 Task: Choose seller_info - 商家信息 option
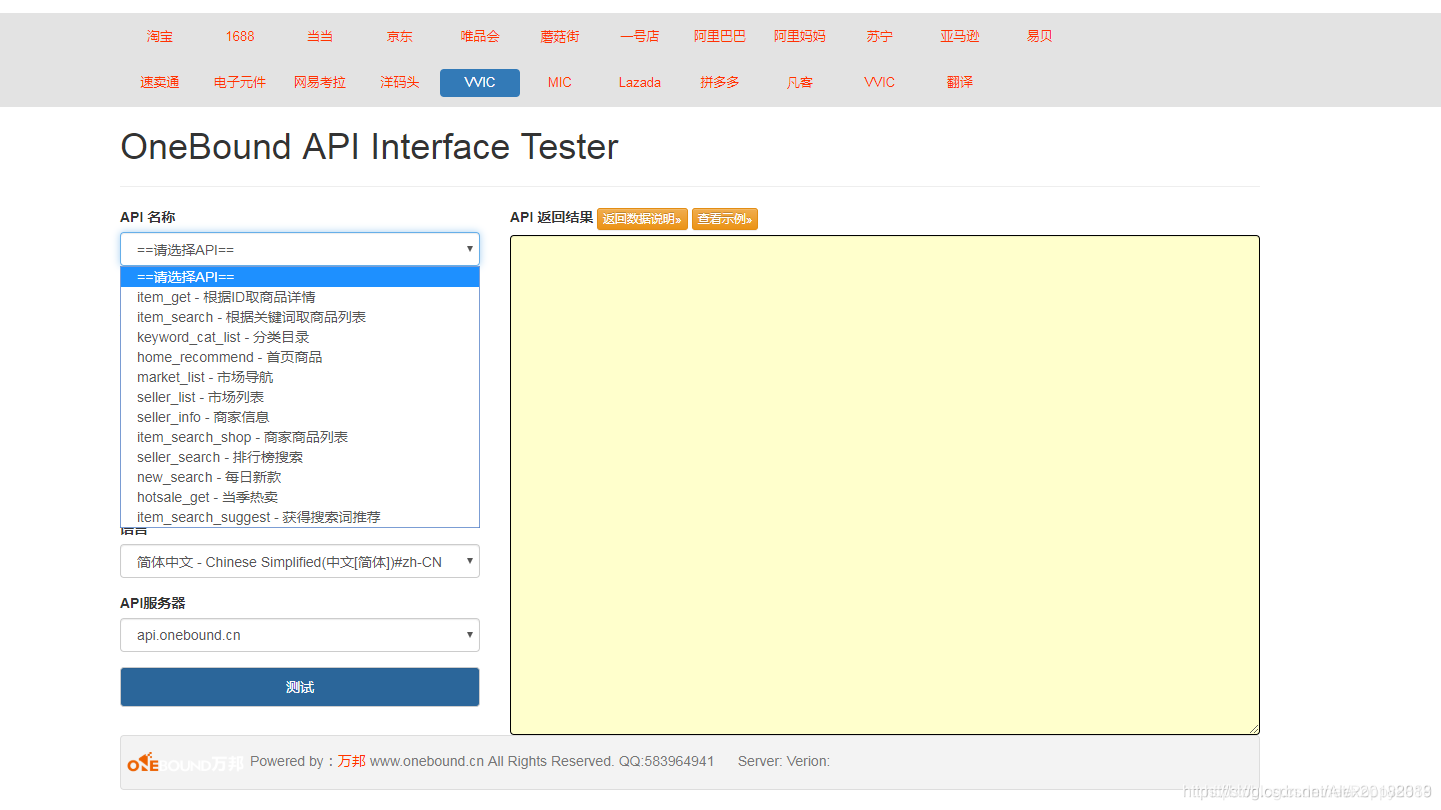tap(300, 417)
